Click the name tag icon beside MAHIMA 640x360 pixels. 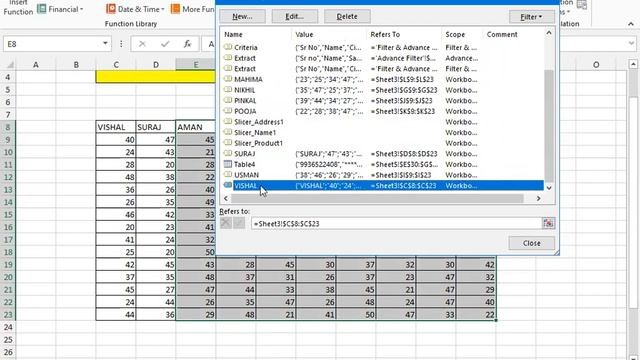pyautogui.click(x=228, y=79)
